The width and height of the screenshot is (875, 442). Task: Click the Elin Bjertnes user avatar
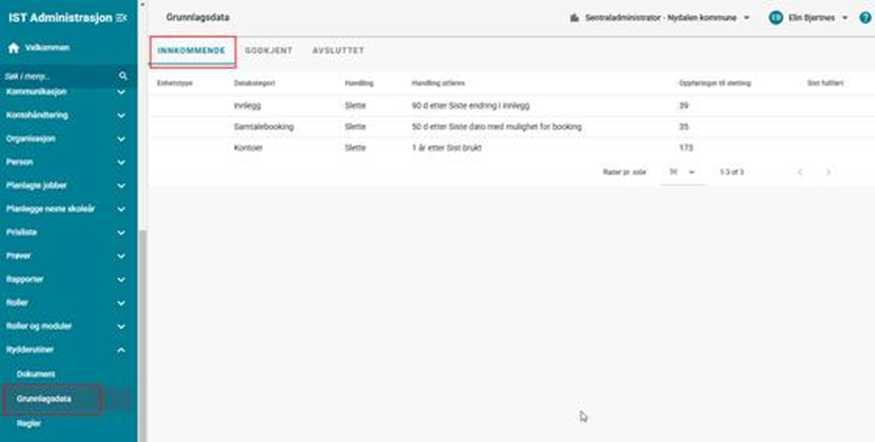775,18
